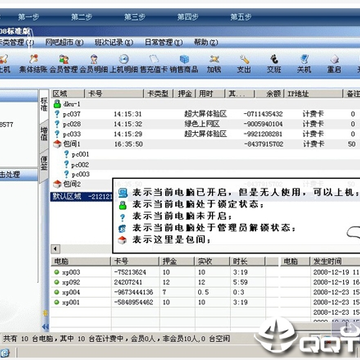
Task: Click card number -75213624
Action: coord(130,272)
